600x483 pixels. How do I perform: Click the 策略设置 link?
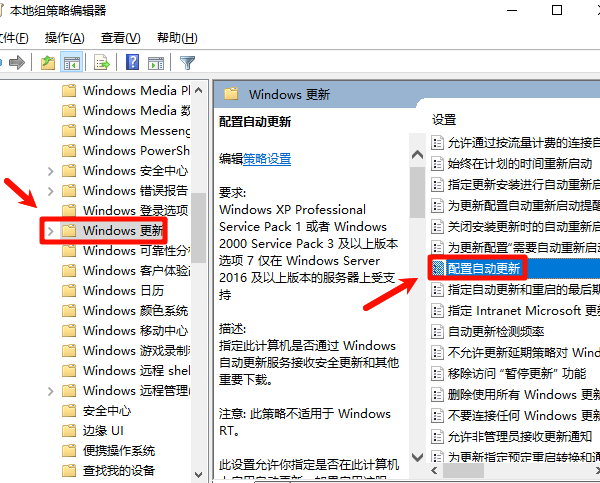267,158
